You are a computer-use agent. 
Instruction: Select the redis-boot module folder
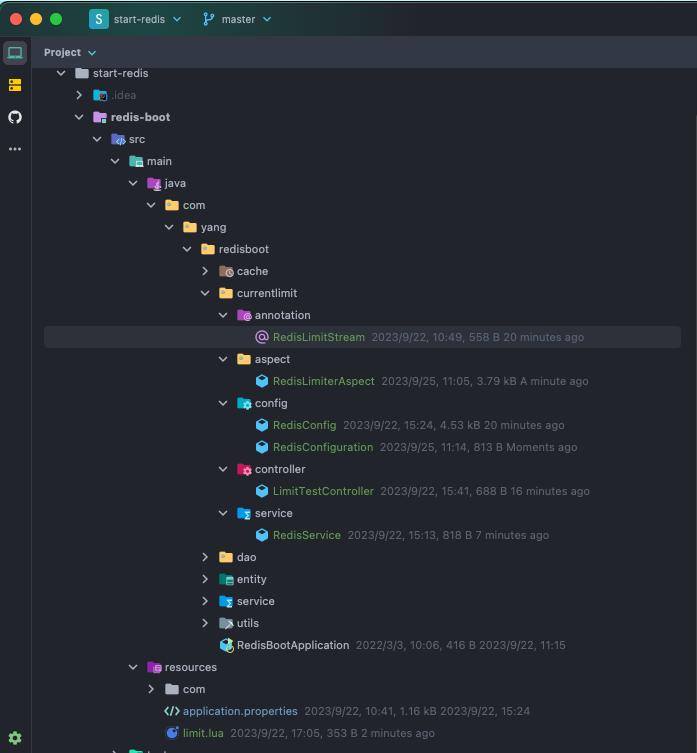139,117
